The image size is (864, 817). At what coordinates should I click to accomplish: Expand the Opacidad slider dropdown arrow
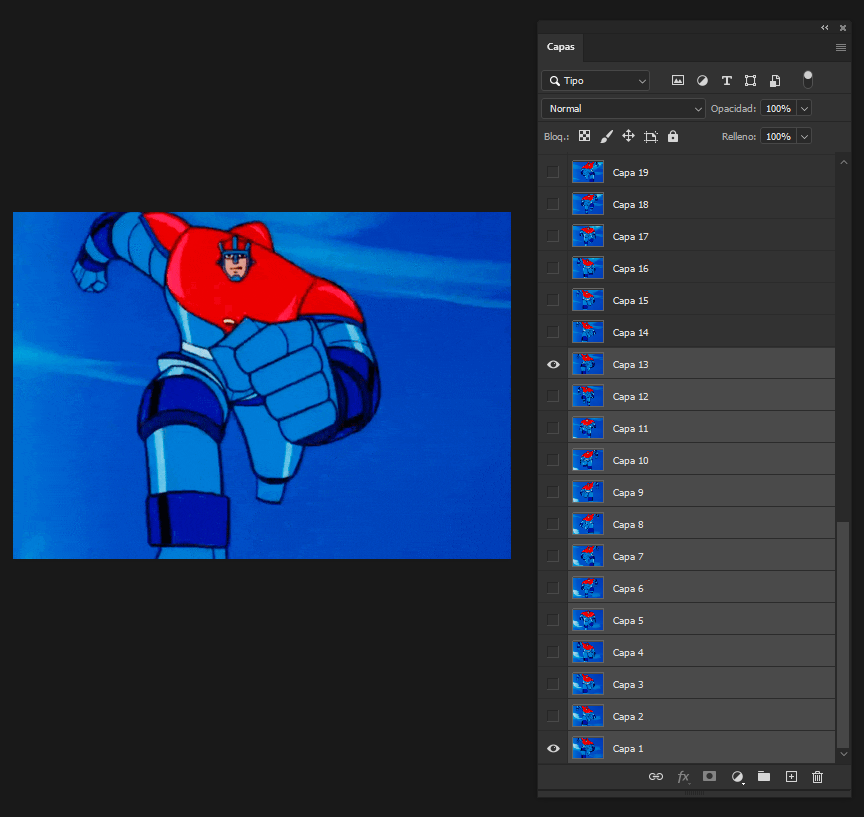804,108
